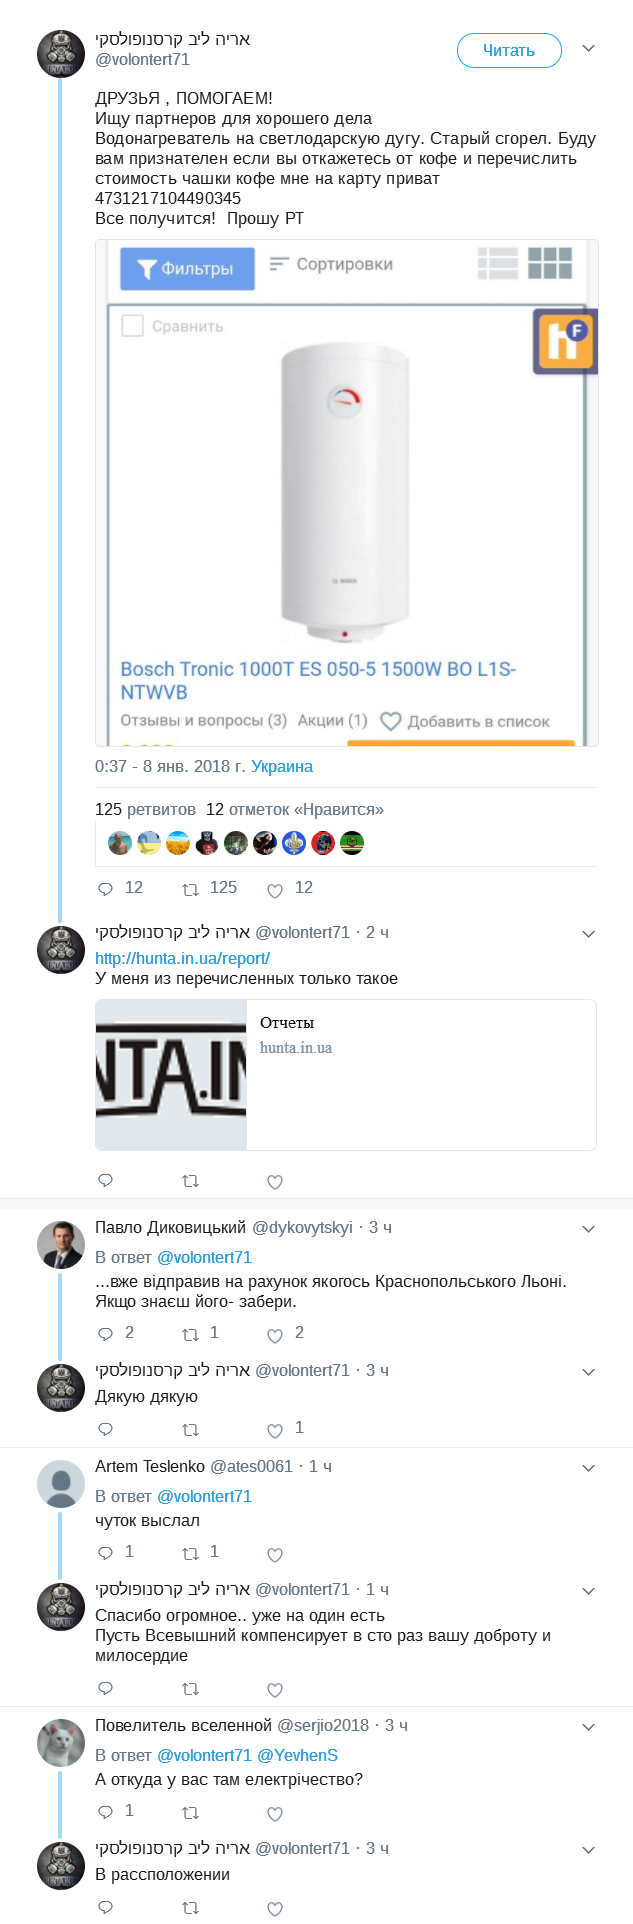633x1924 pixels.
Task: Click the reply icon under main tweet
Action: pyautogui.click(x=105, y=889)
